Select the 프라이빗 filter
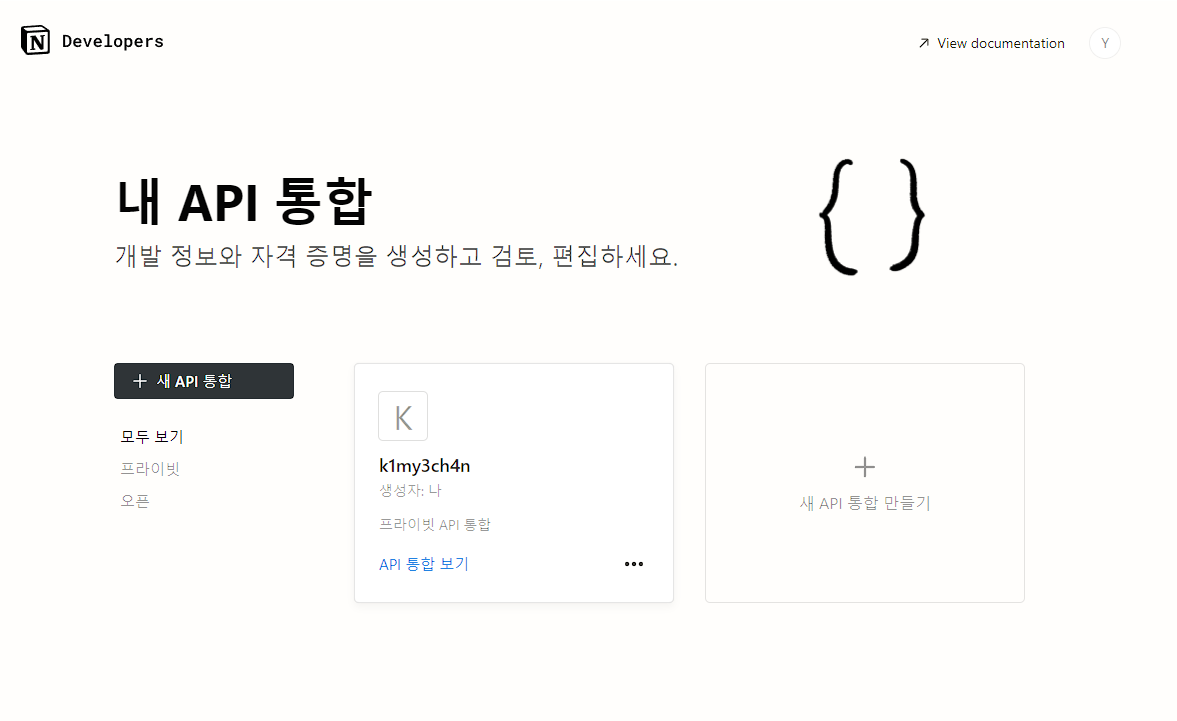 click(x=150, y=469)
